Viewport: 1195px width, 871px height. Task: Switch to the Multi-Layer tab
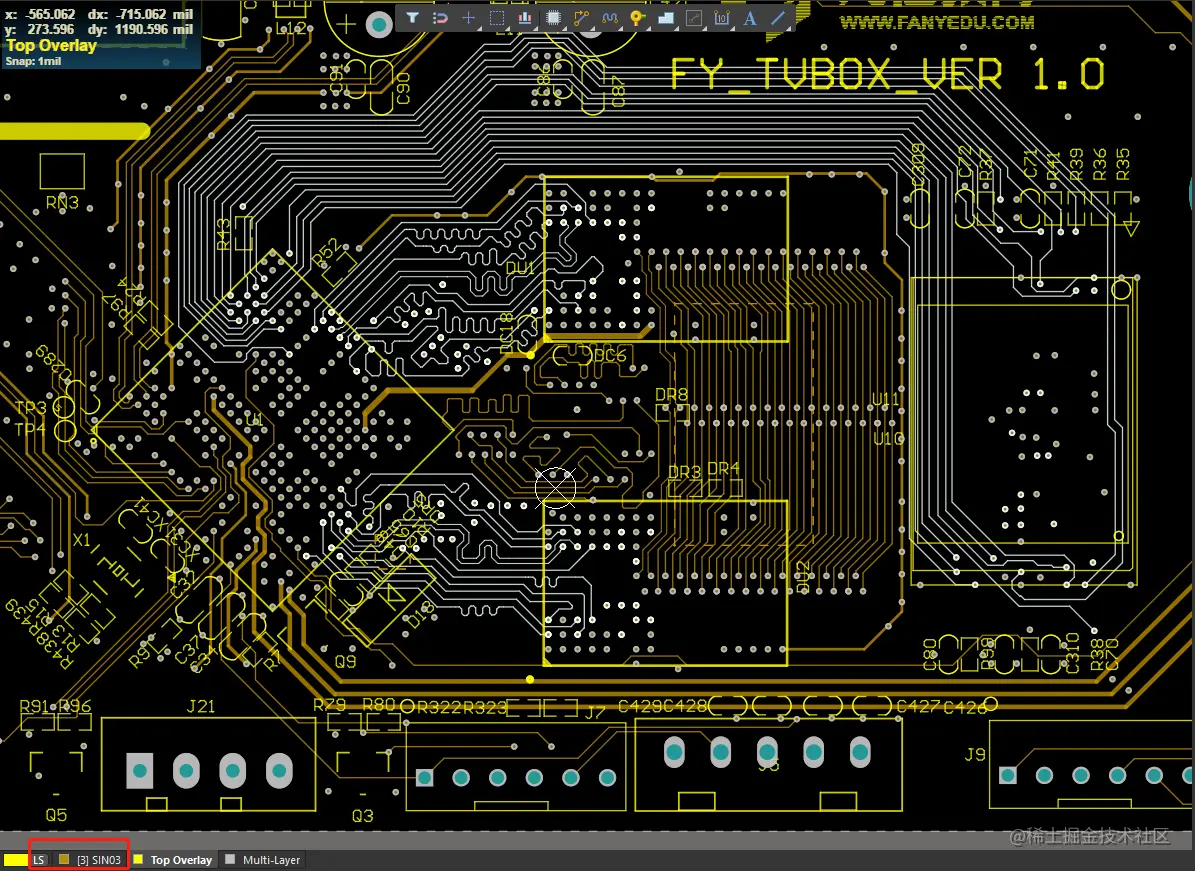268,859
